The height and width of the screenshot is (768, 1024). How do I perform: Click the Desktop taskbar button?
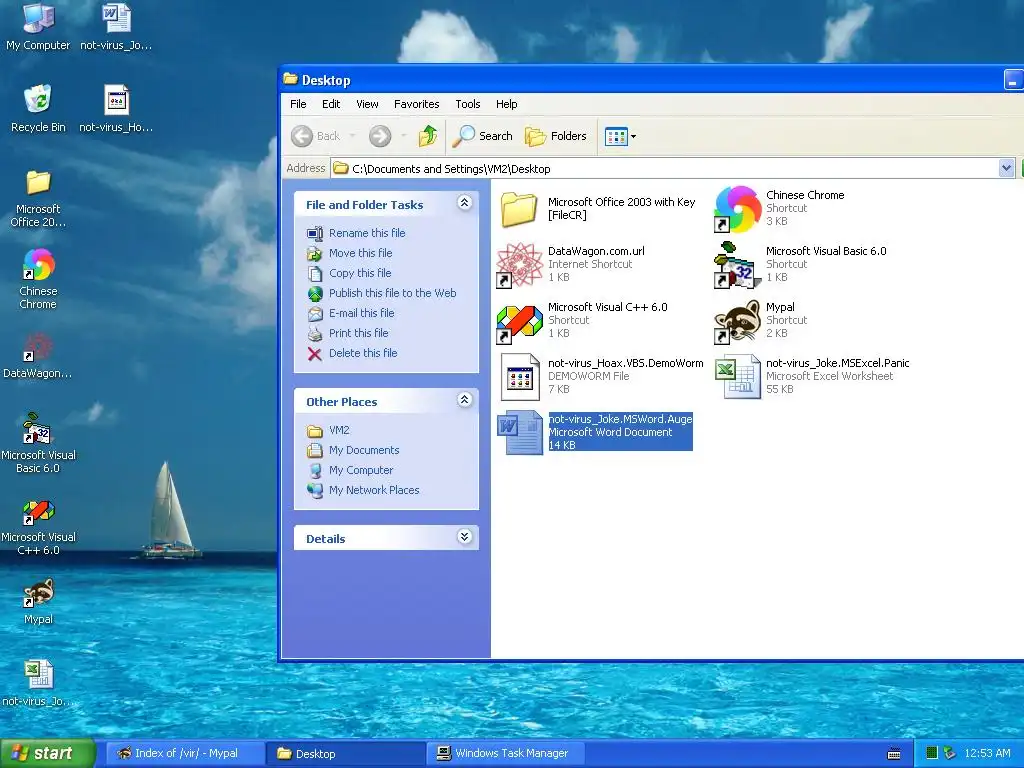(346, 753)
